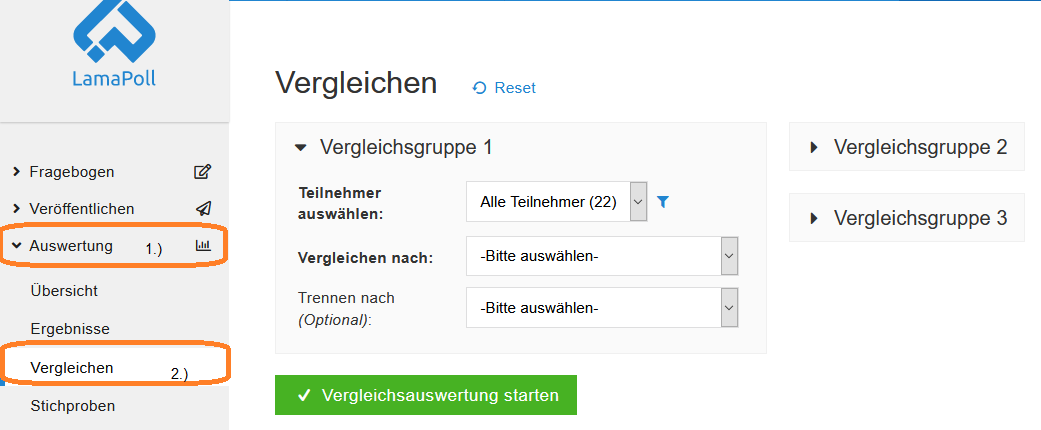This screenshot has height=430, width=1041.
Task: Open the Ergebnisse menu item
Action: coord(70,329)
